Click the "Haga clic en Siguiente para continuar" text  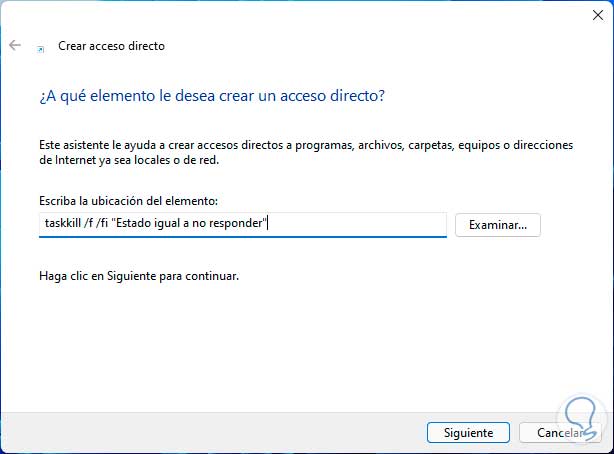click(x=139, y=275)
